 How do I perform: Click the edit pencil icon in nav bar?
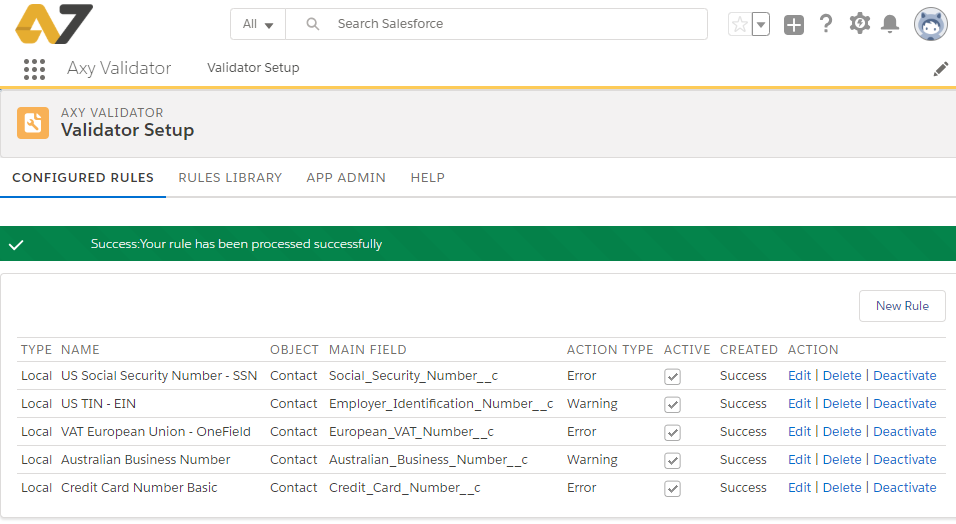941,69
